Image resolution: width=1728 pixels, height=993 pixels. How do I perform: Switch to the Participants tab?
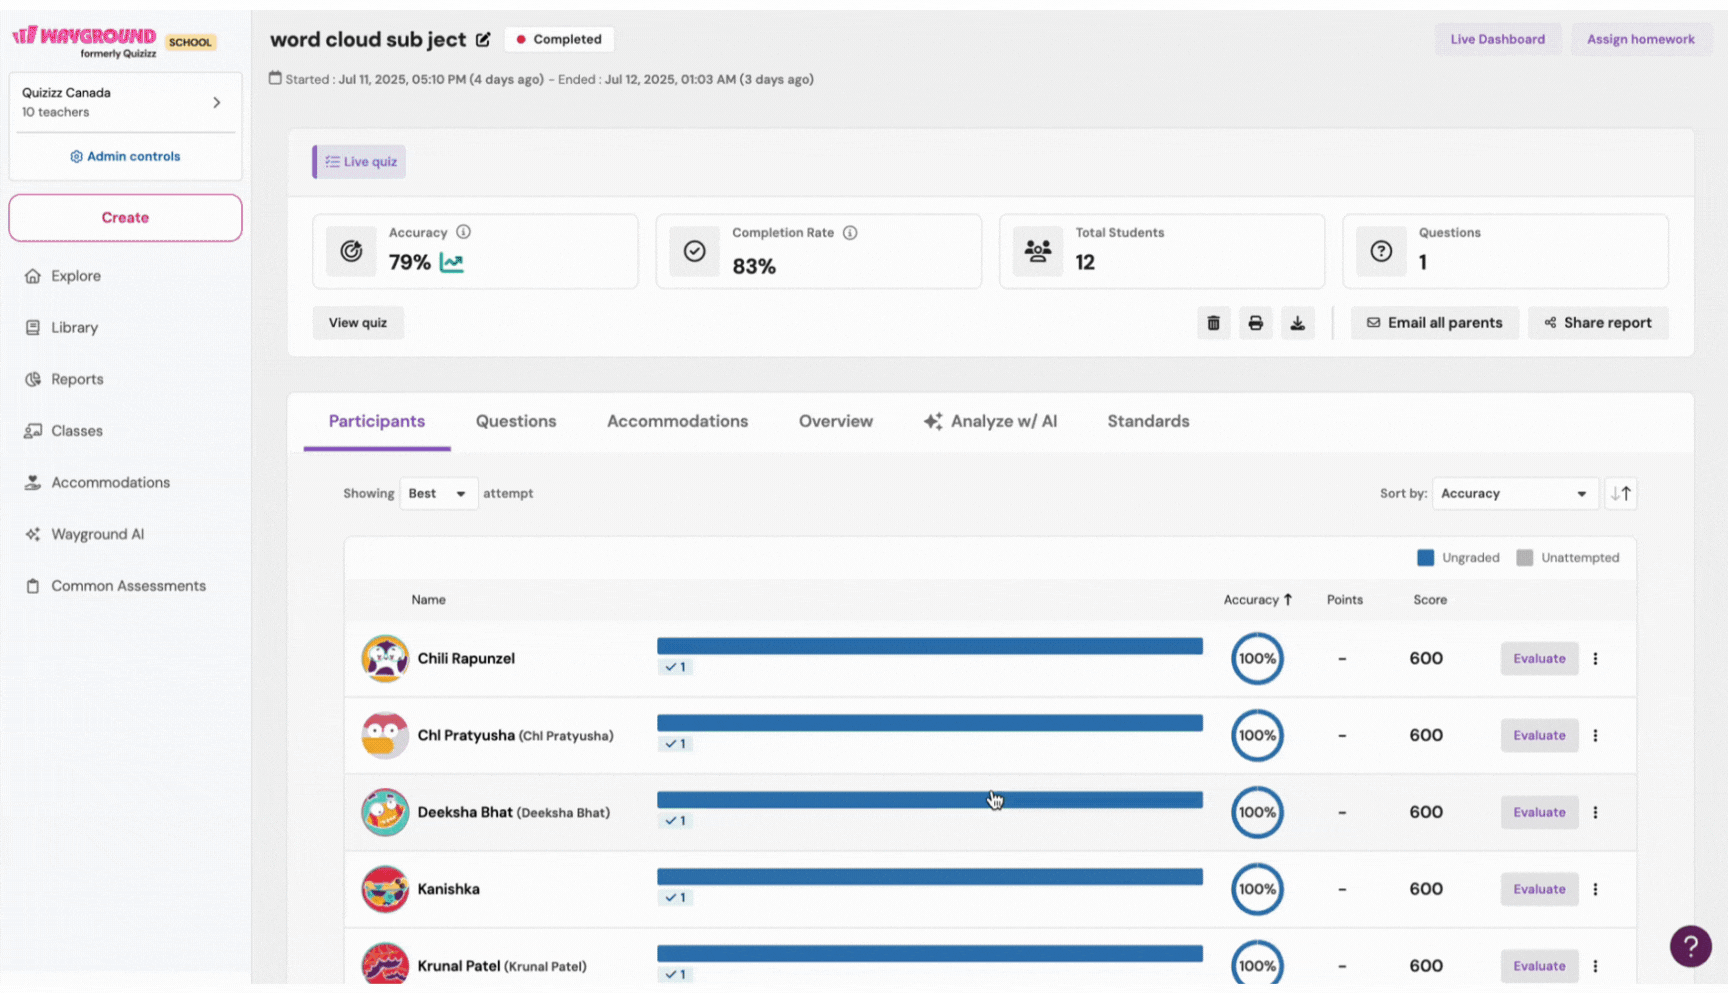(x=377, y=422)
